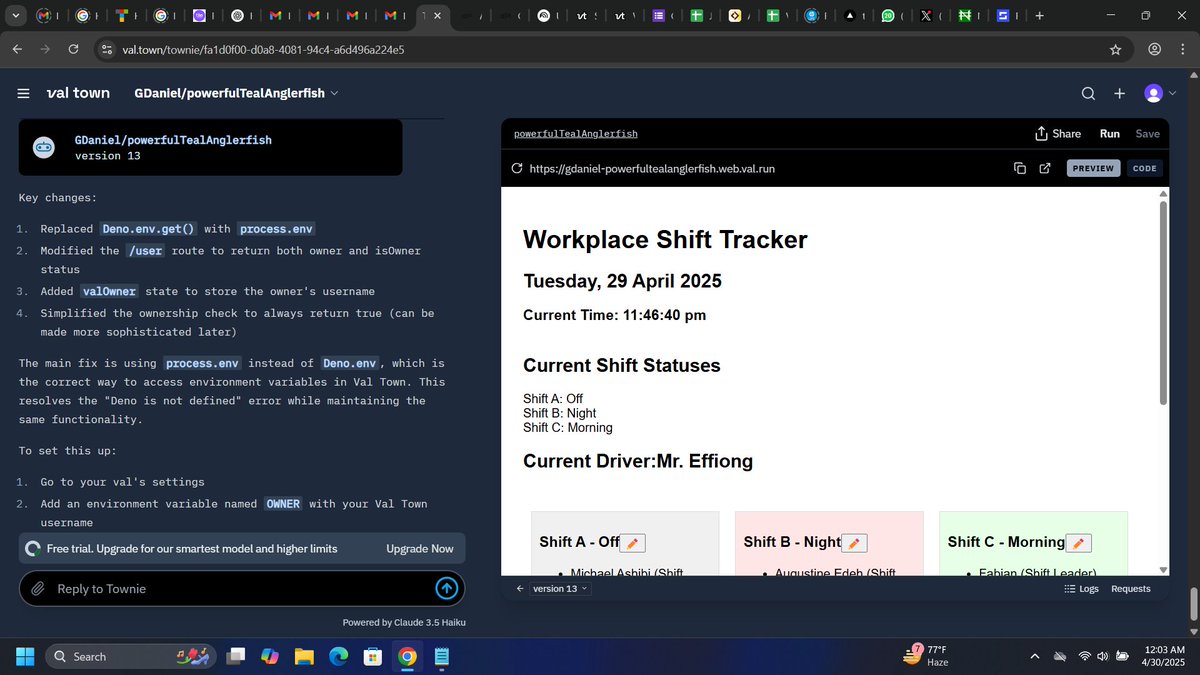
Task: Run the val
Action: coord(1110,134)
